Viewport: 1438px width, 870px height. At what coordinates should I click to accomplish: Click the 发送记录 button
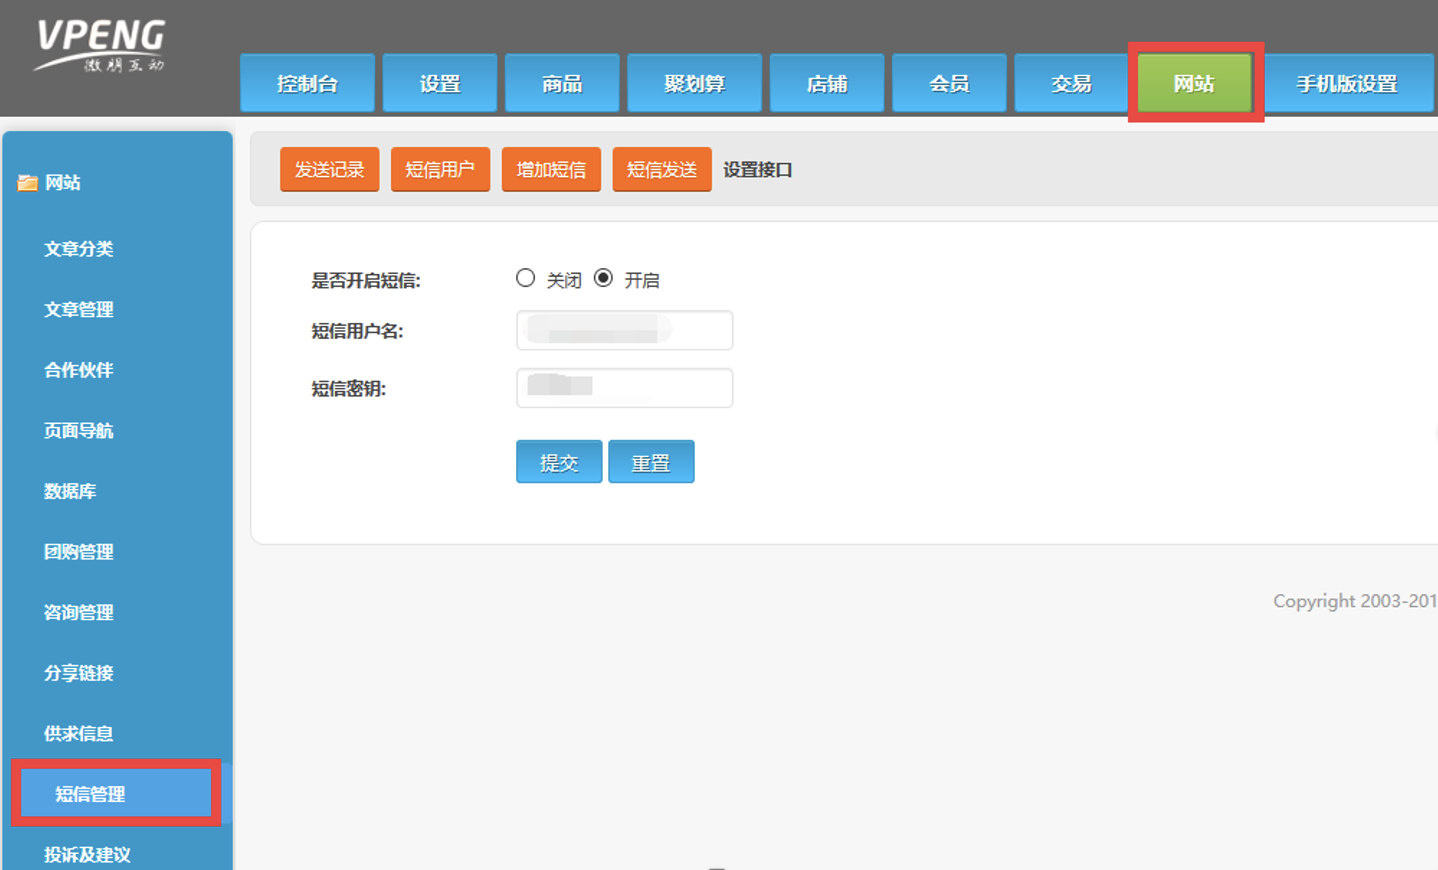coord(329,170)
